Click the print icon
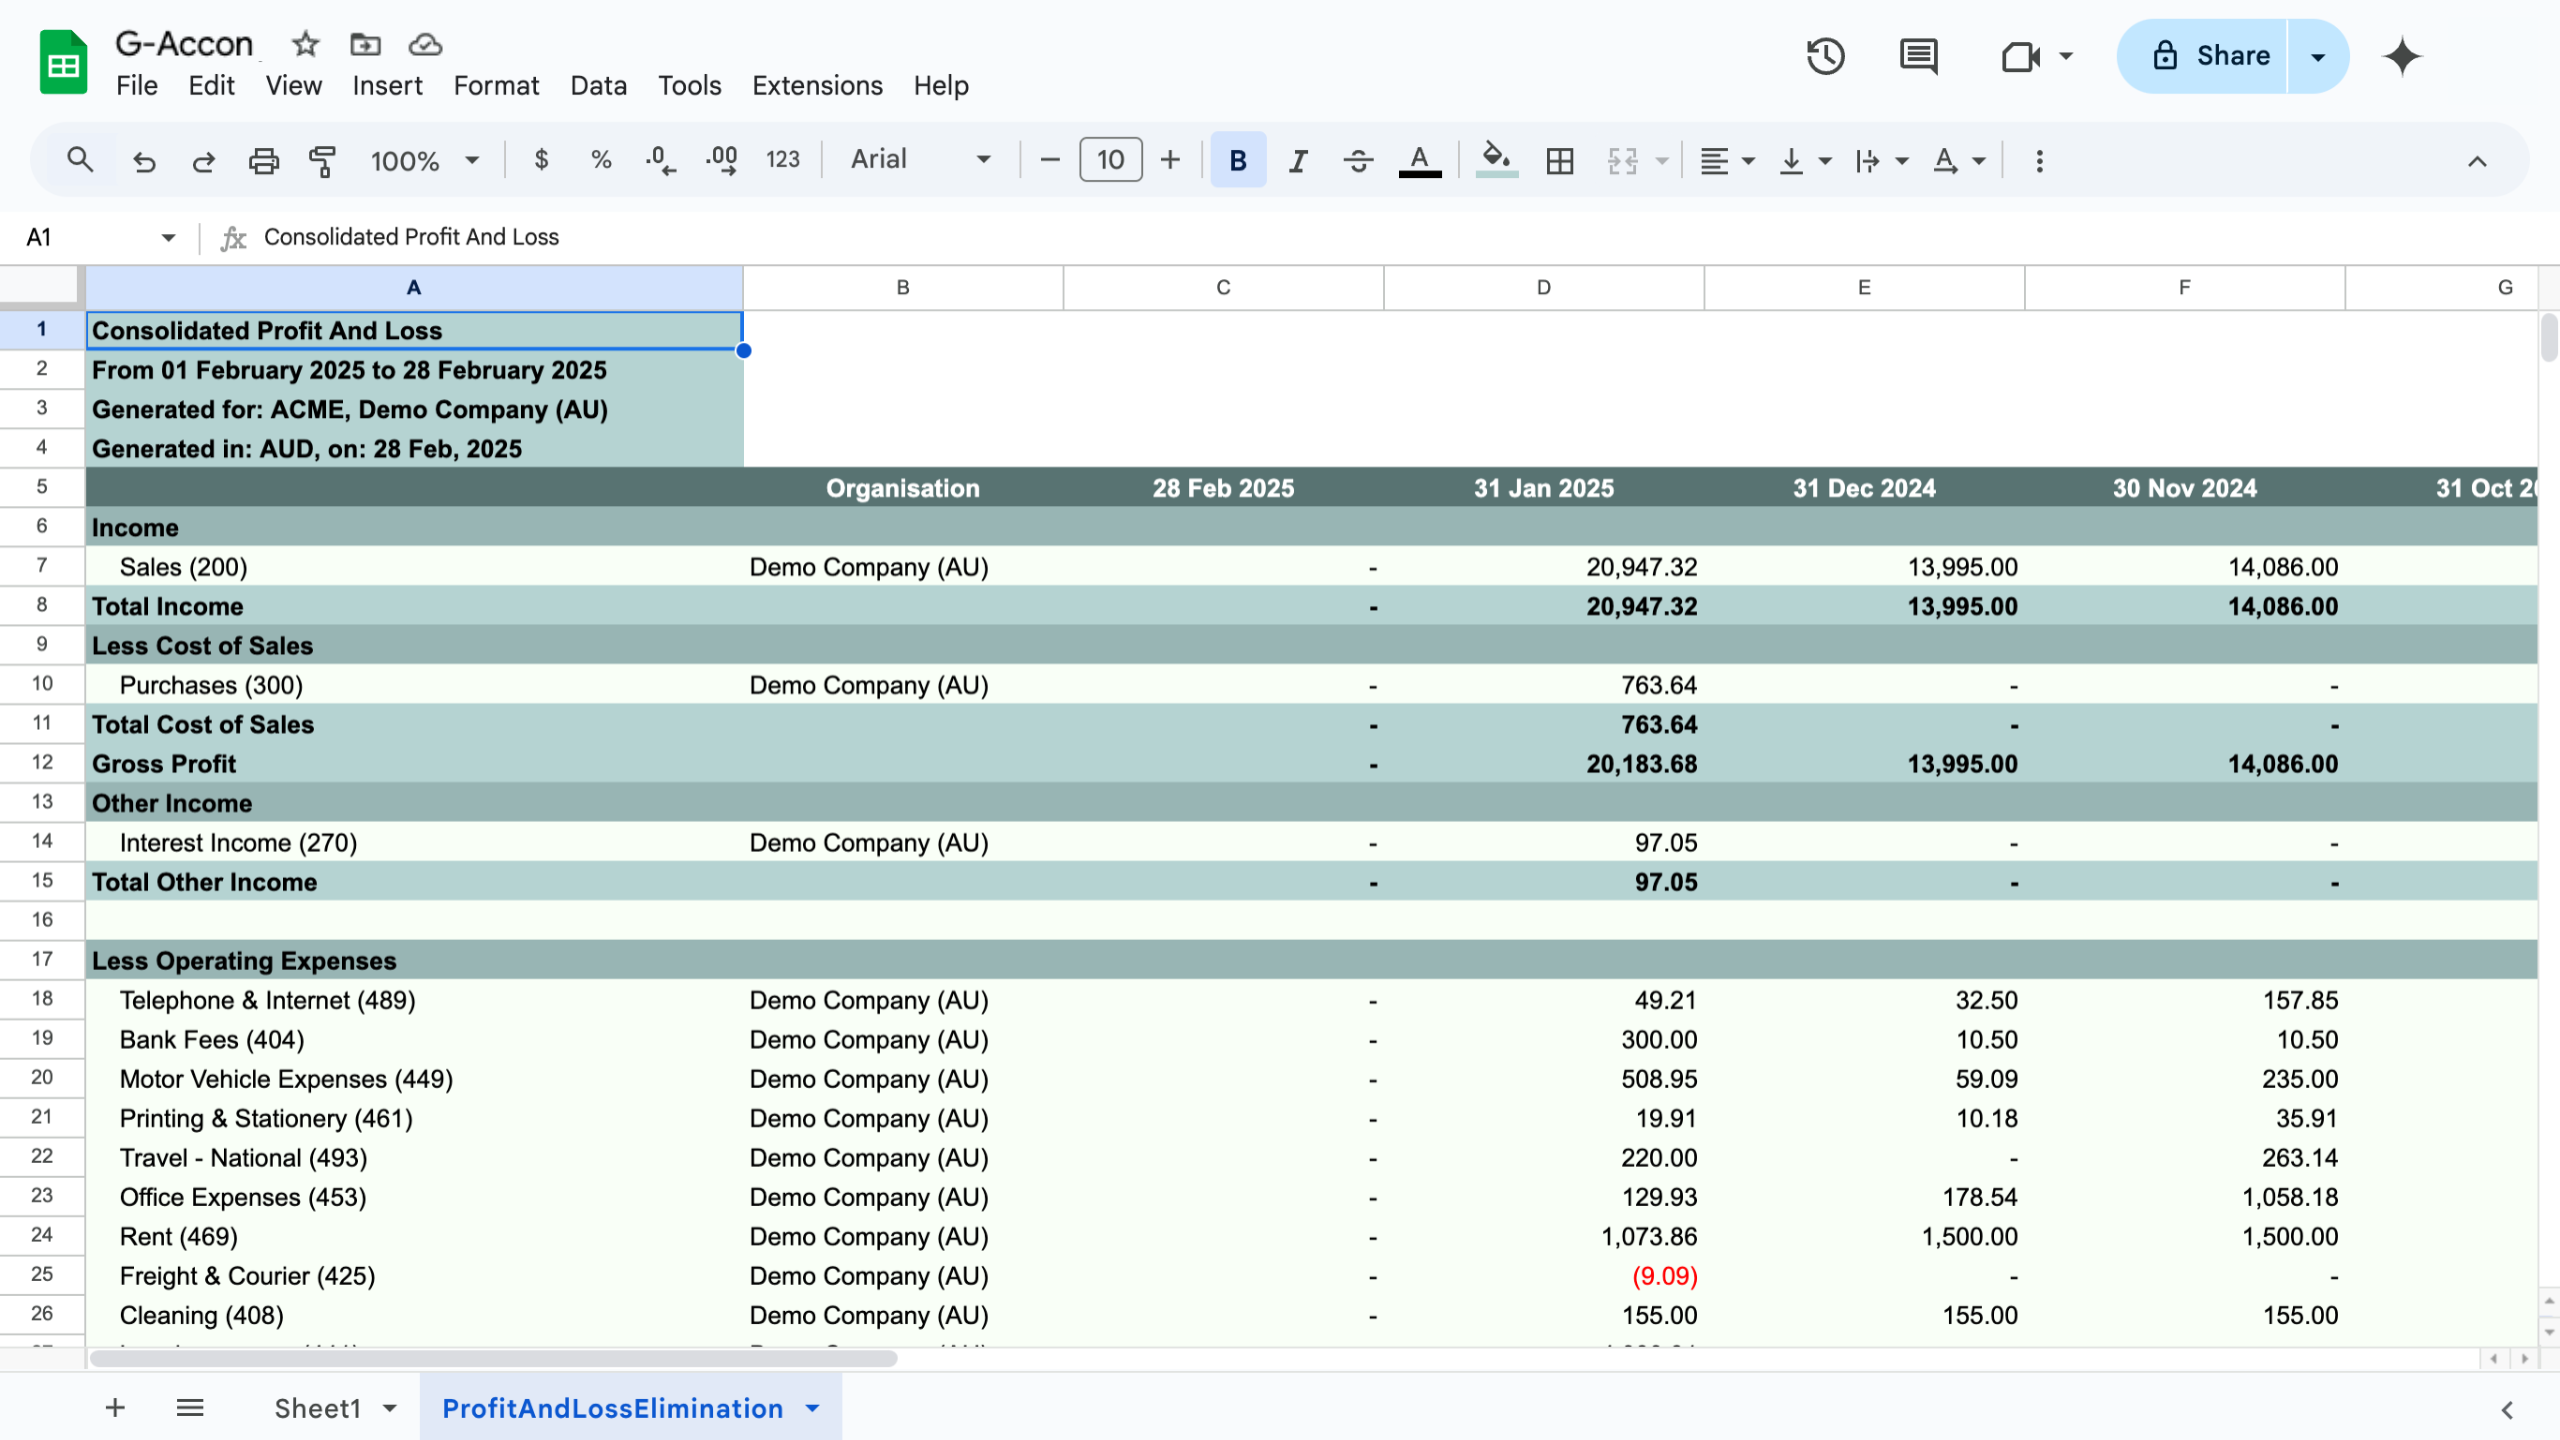 [263, 160]
